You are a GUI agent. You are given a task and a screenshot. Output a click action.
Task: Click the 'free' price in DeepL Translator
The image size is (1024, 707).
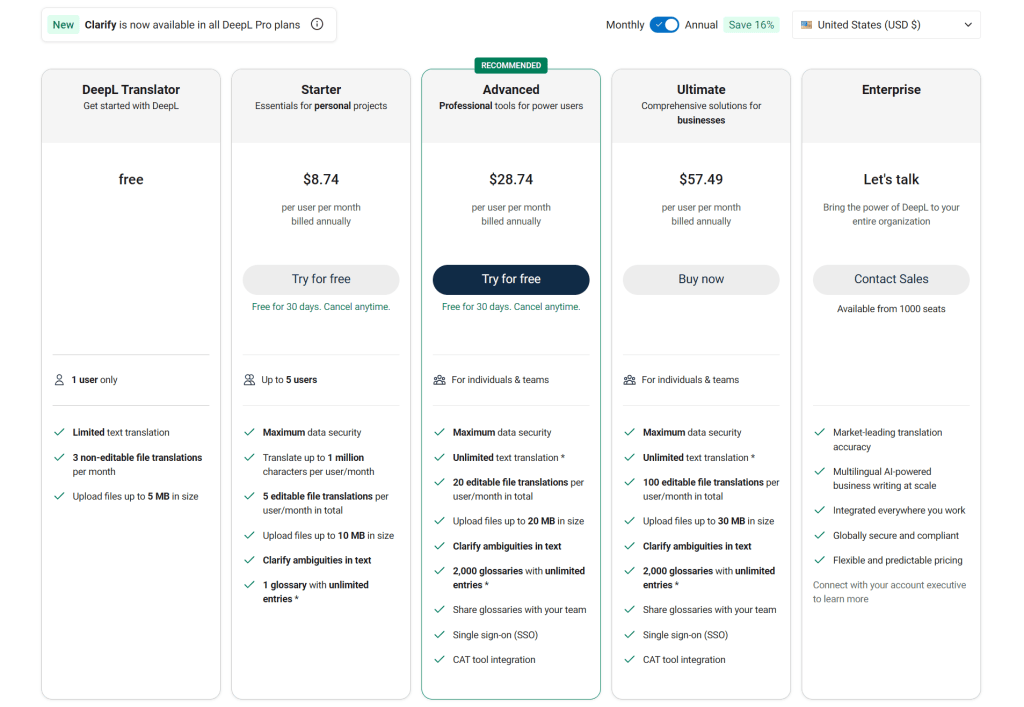131,179
